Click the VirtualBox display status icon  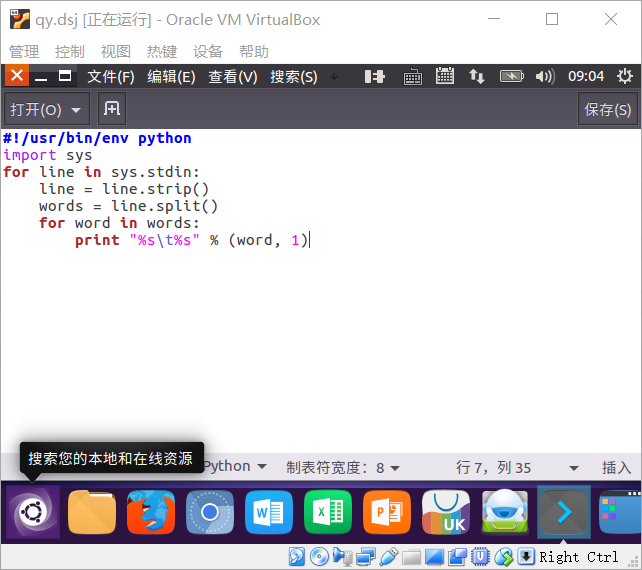(434, 558)
